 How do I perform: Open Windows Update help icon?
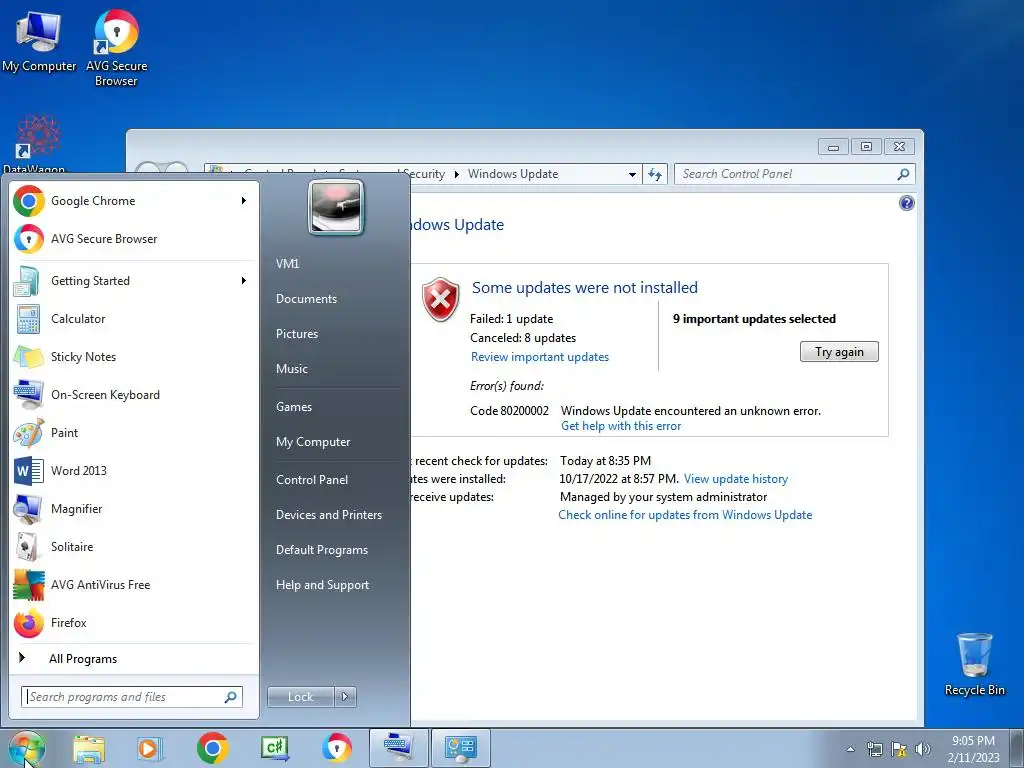pyautogui.click(x=906, y=203)
